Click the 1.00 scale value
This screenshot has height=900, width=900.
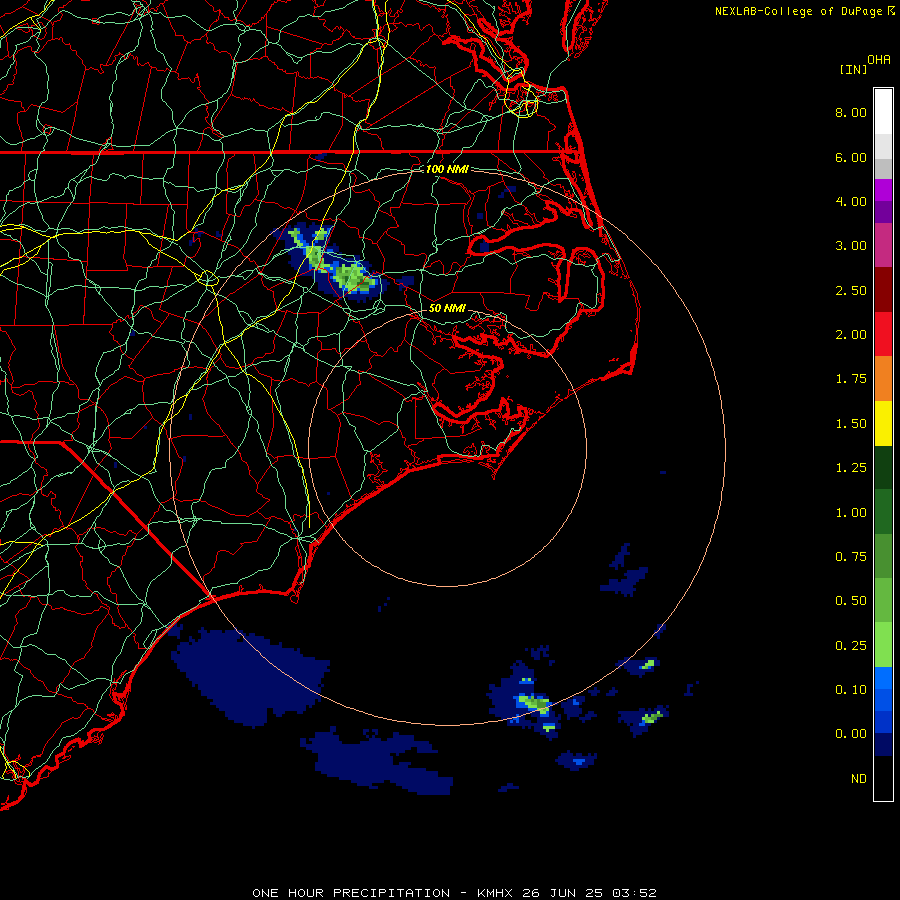[851, 513]
